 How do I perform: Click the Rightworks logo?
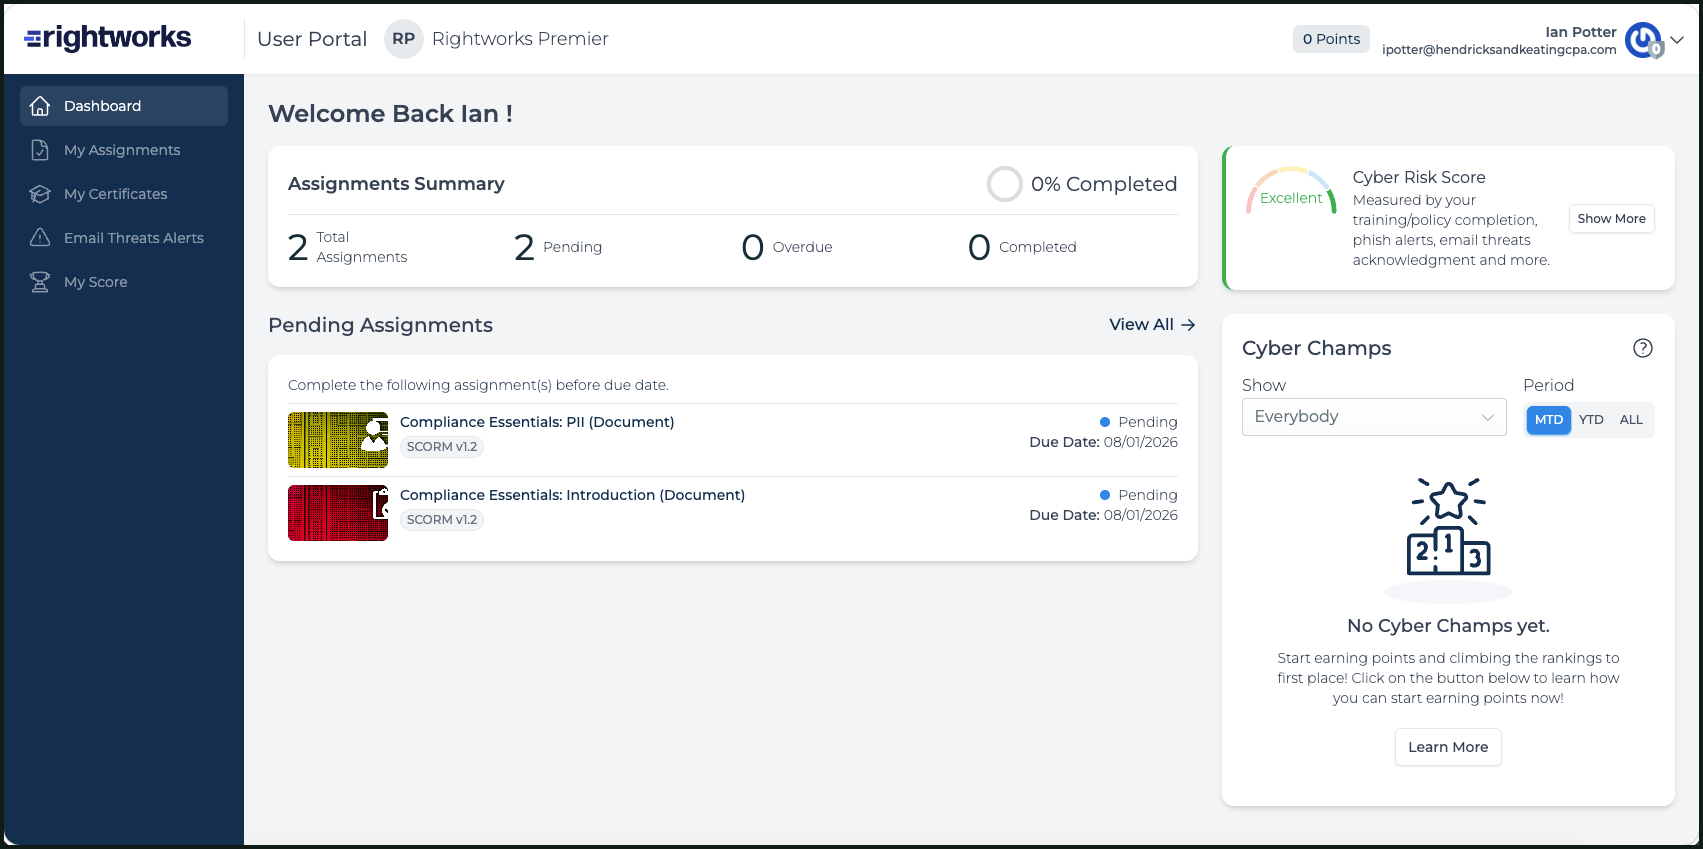(108, 38)
